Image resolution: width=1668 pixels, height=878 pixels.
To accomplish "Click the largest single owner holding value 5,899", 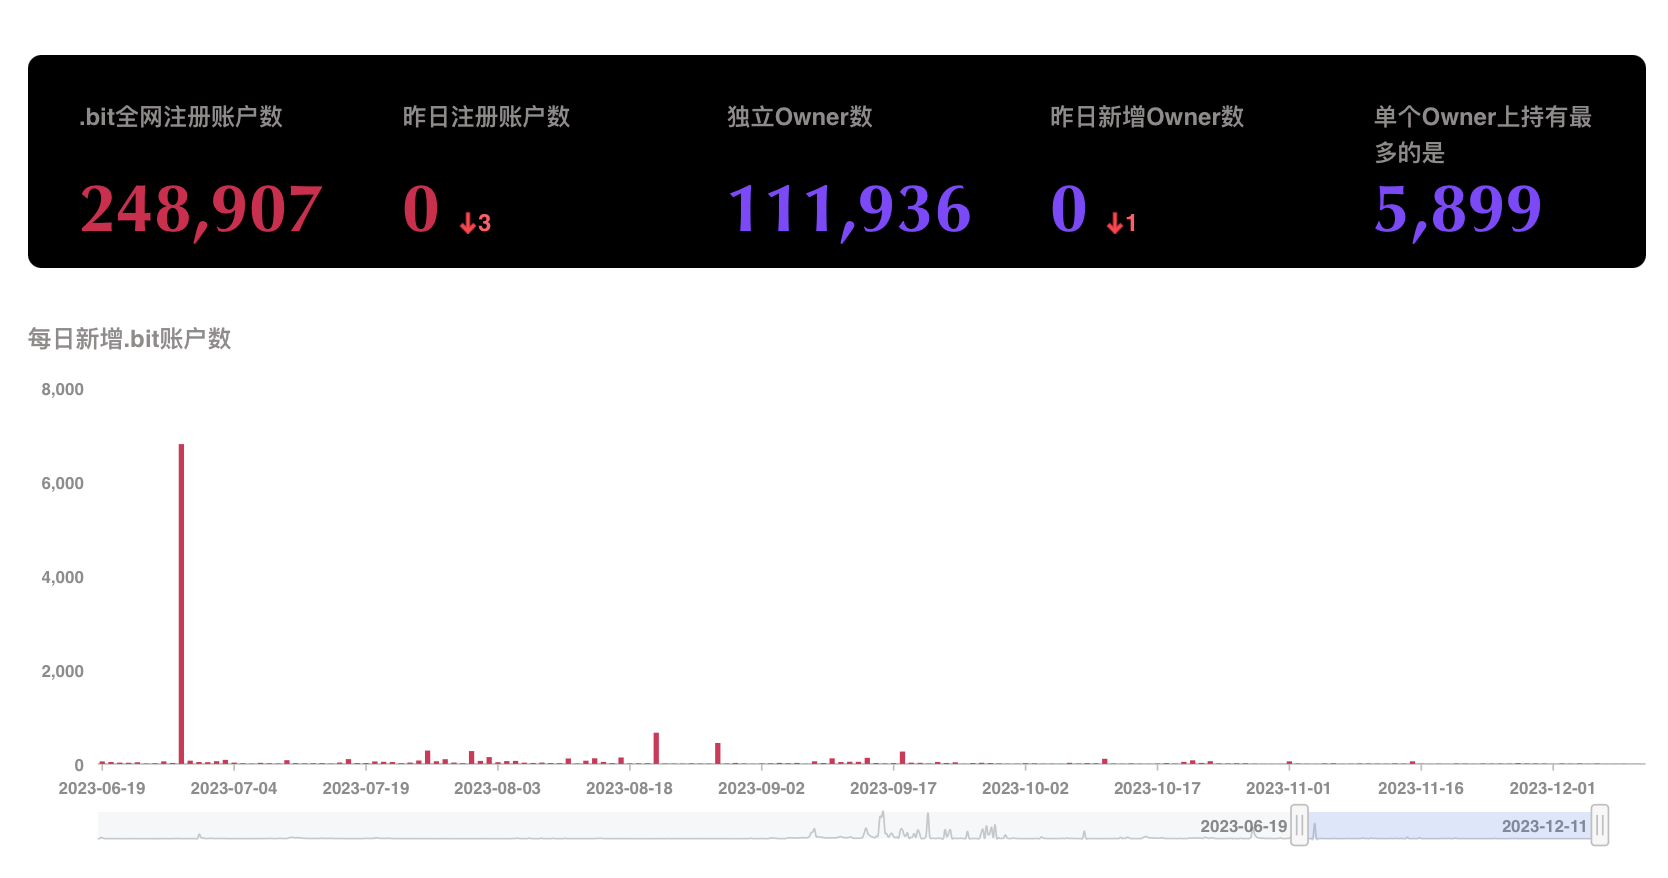I will 1458,210.
